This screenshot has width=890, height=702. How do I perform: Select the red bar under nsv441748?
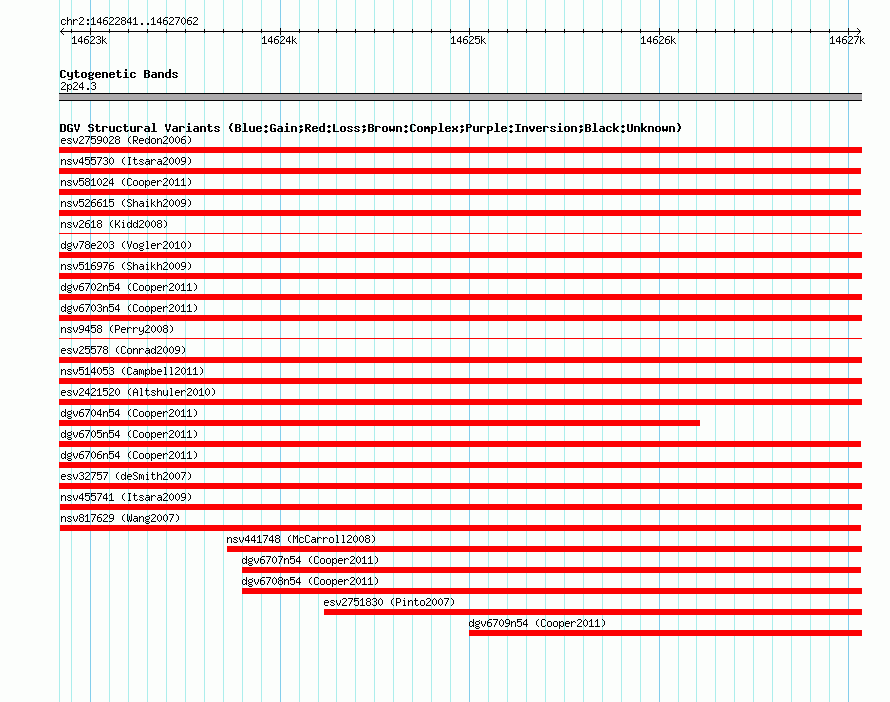pos(544,549)
